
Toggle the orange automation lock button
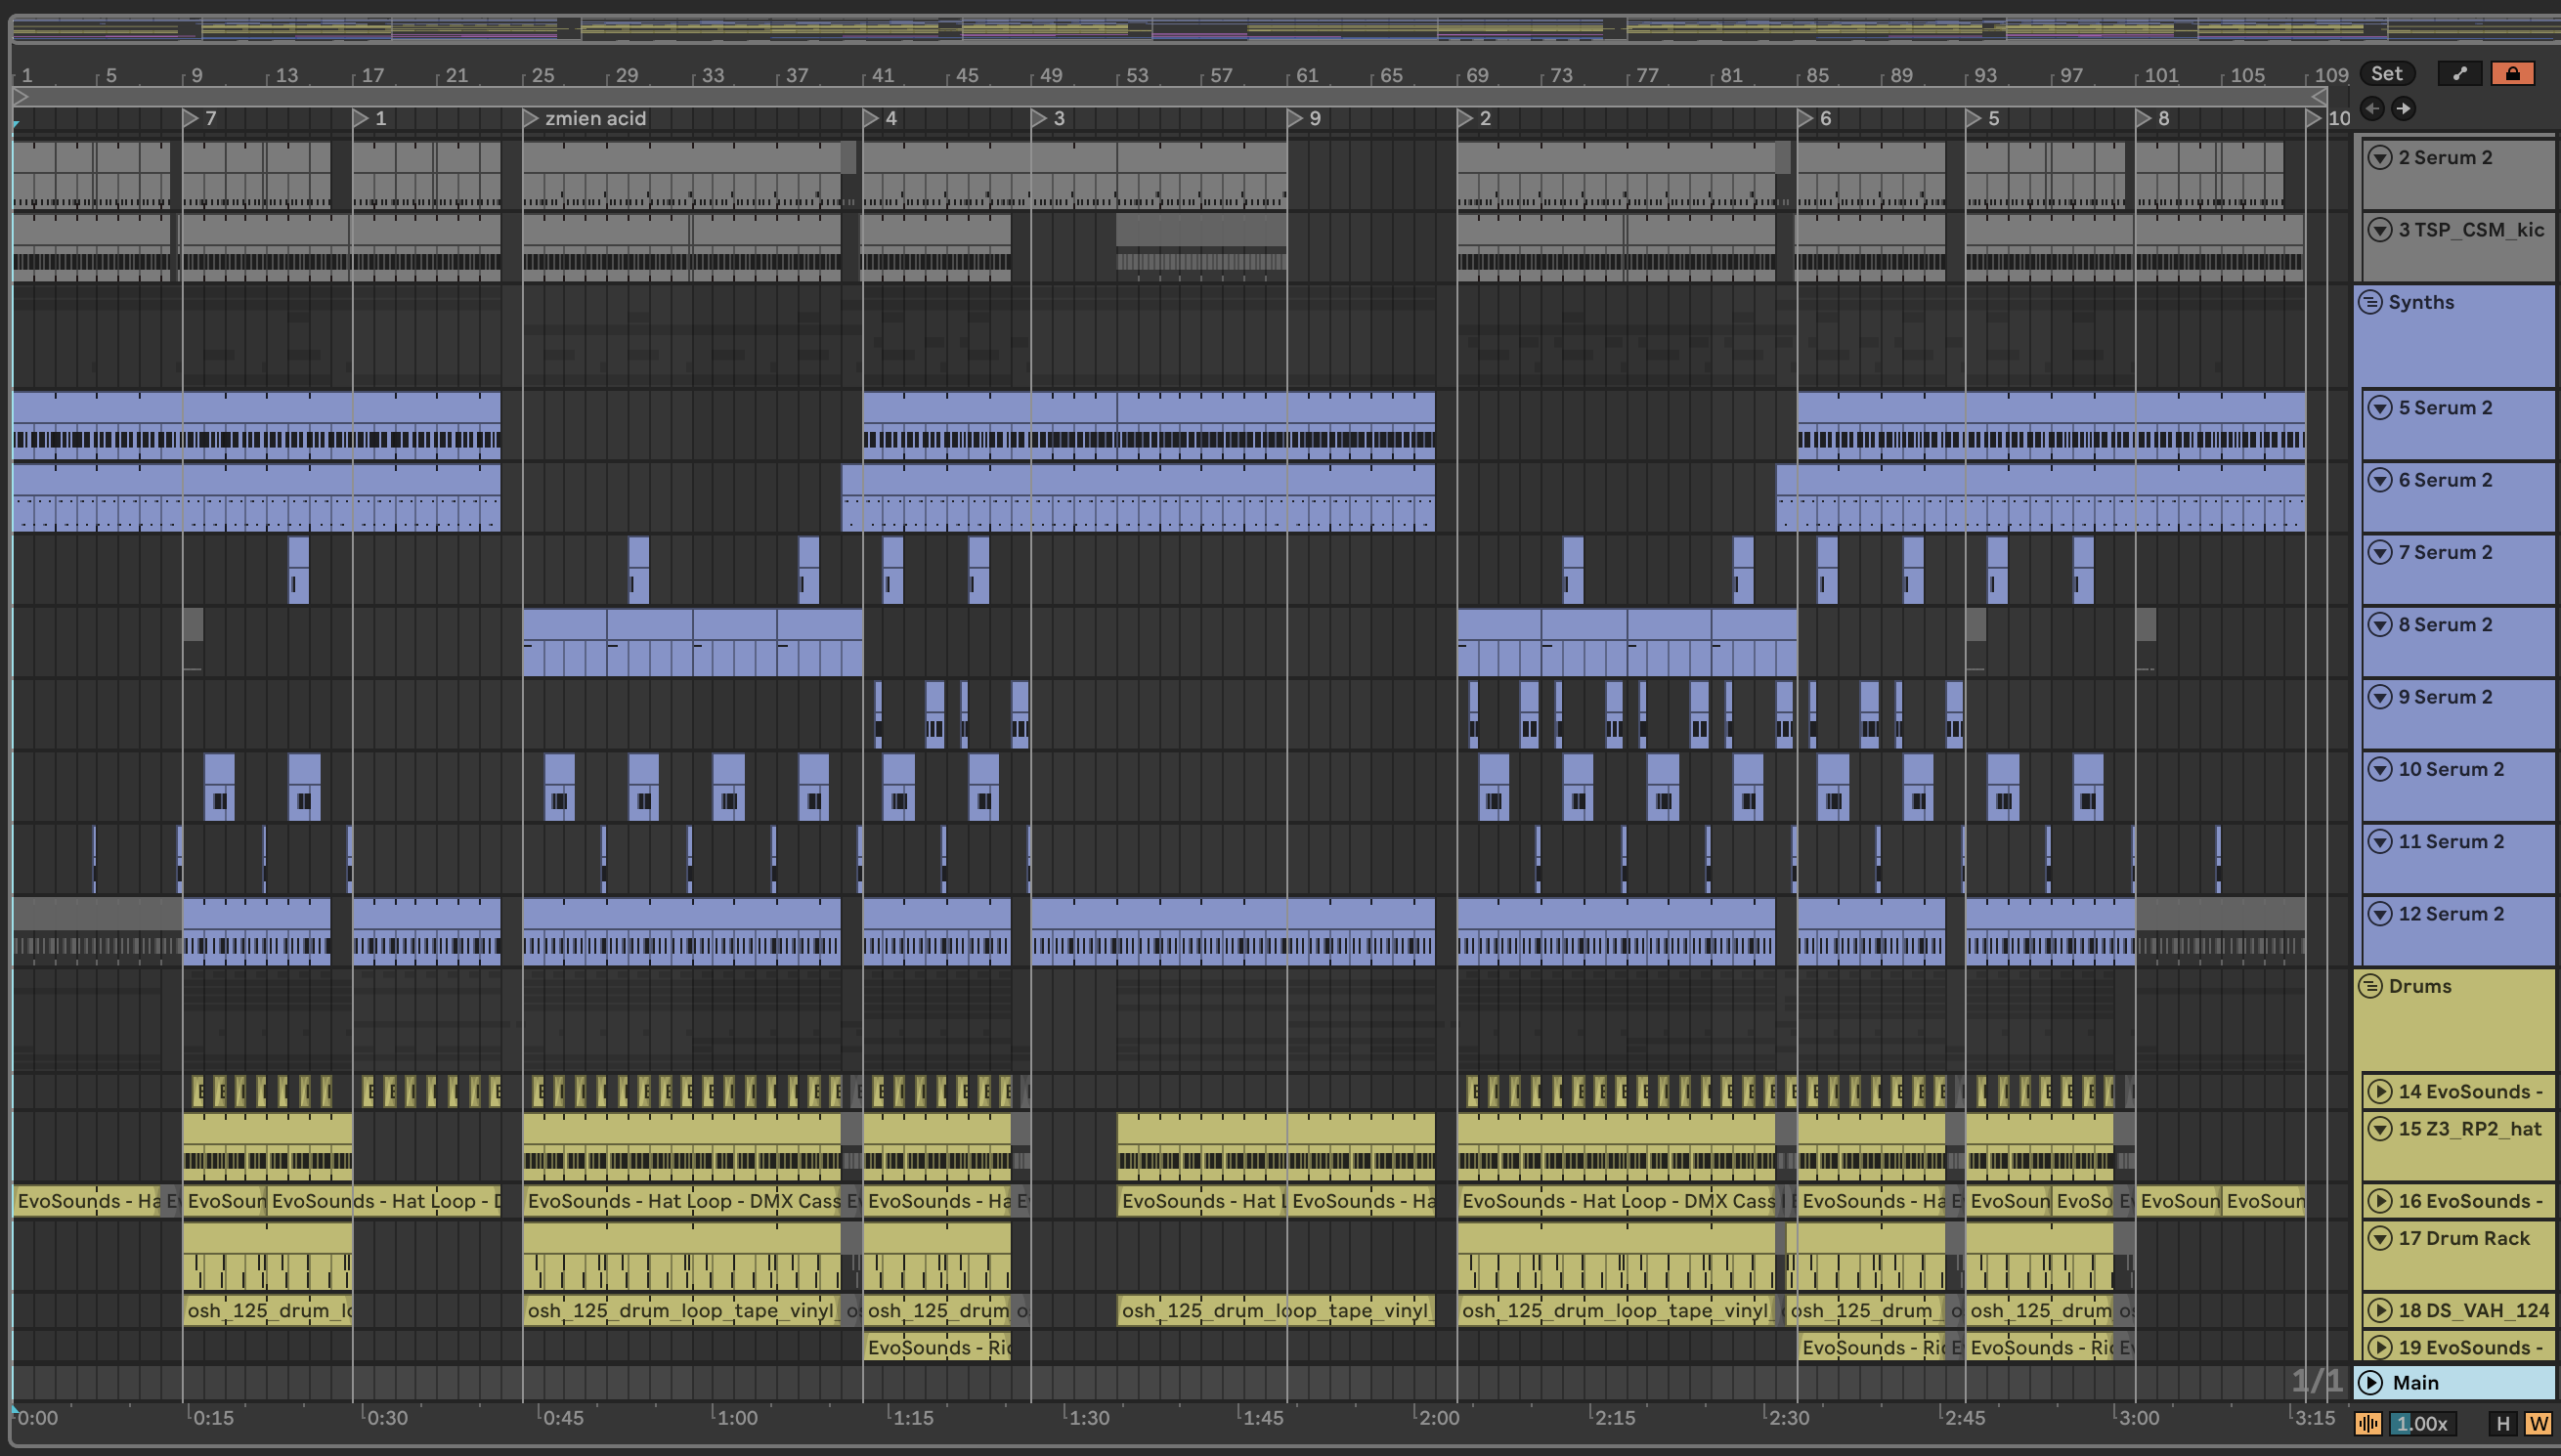pos(2512,73)
